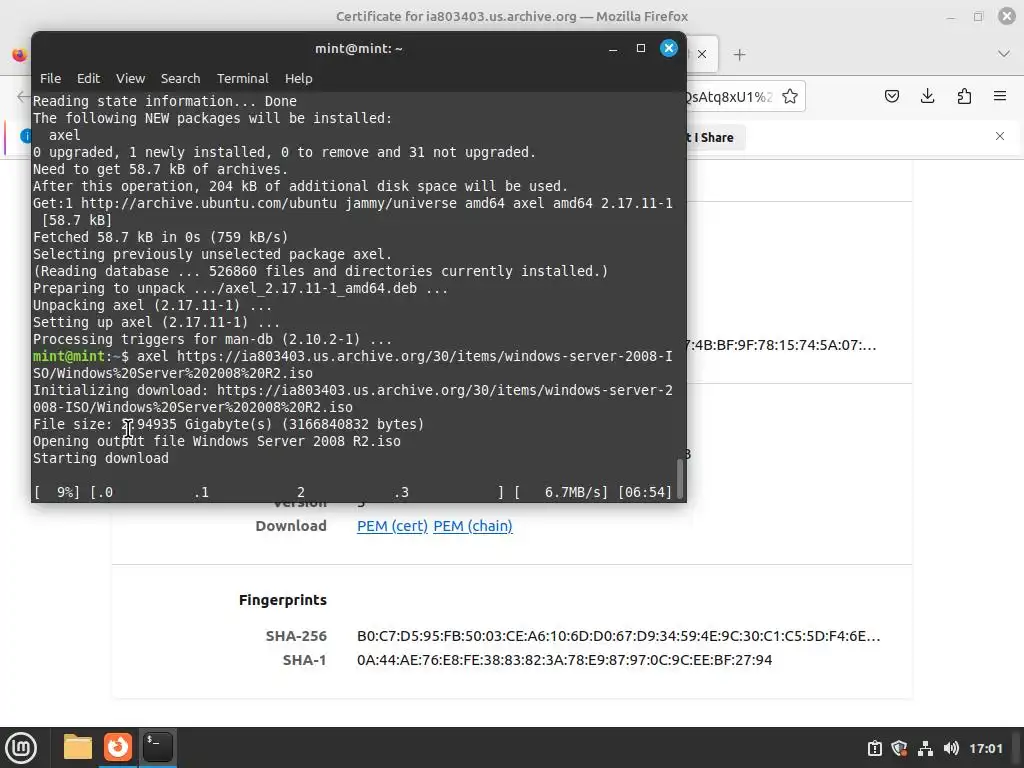Download the PEM (chain) file
The image size is (1024, 768).
473,526
